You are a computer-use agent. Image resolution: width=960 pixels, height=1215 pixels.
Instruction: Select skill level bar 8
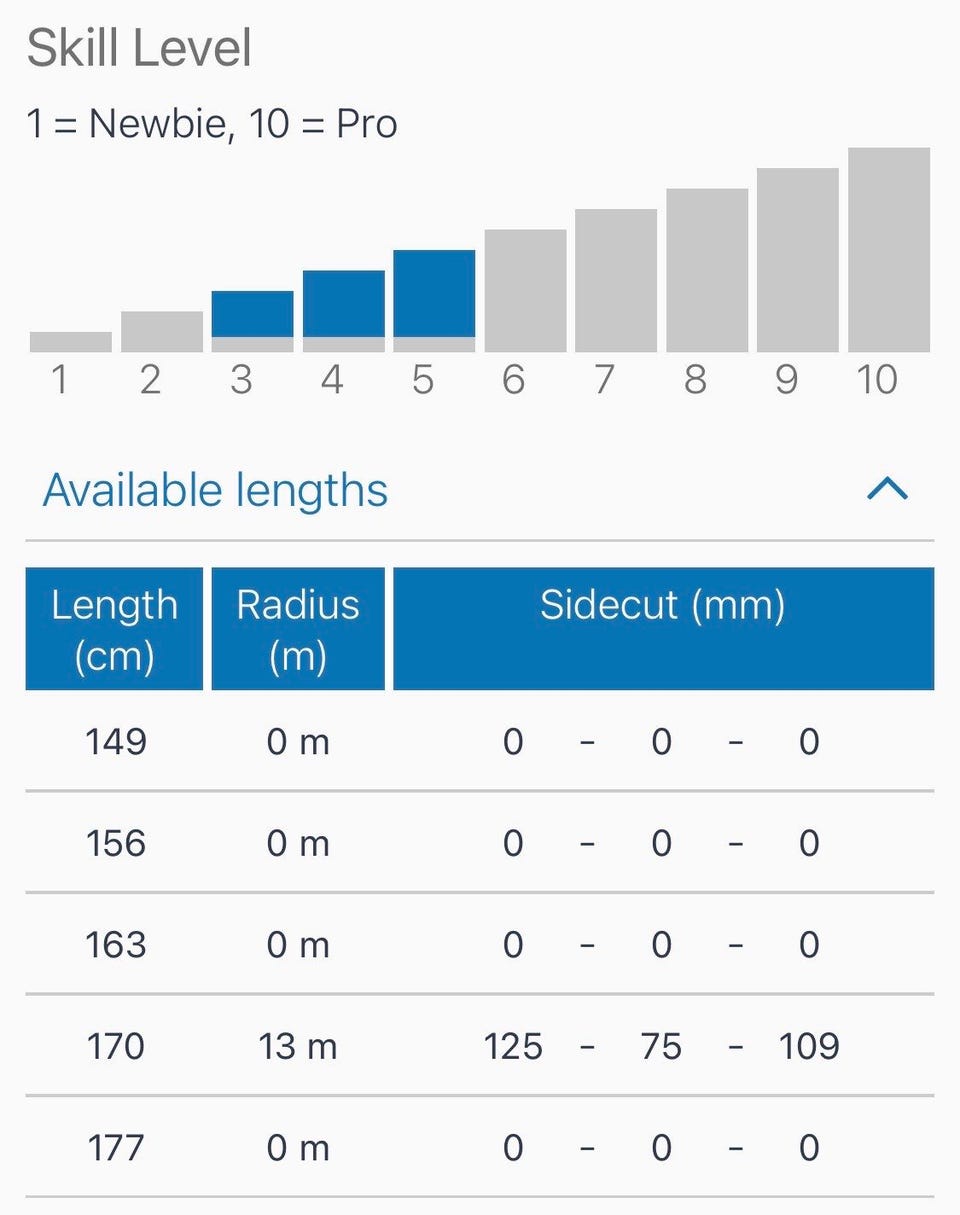tap(707, 270)
